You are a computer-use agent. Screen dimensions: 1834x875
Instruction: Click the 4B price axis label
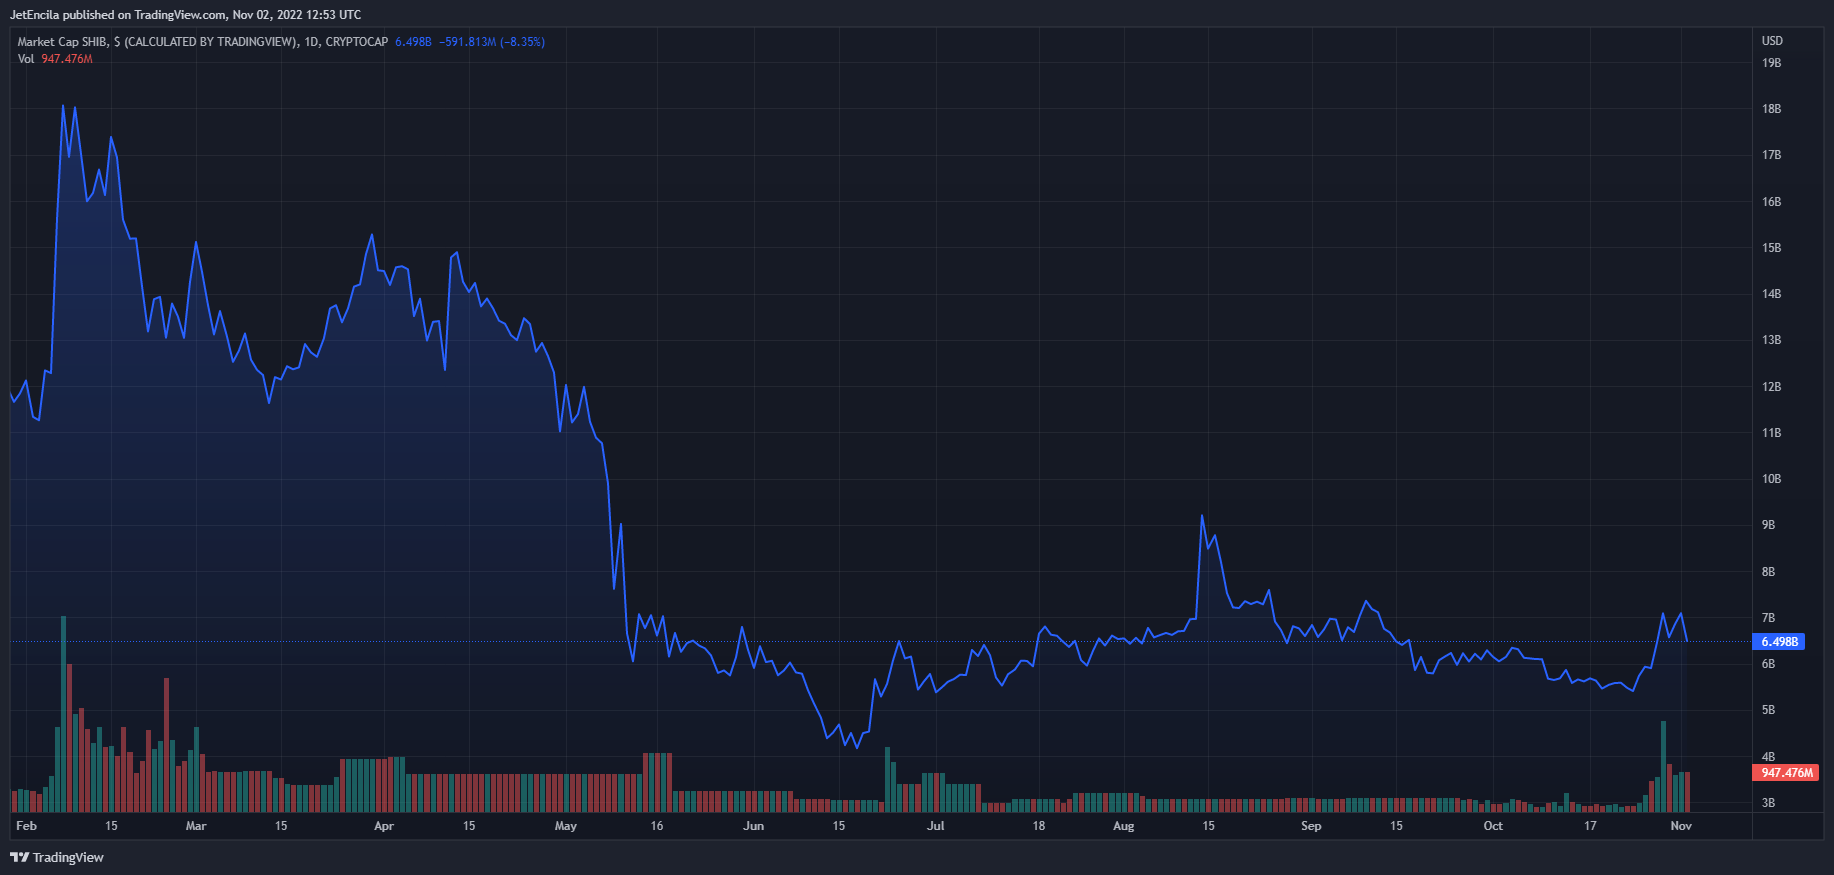[1768, 757]
